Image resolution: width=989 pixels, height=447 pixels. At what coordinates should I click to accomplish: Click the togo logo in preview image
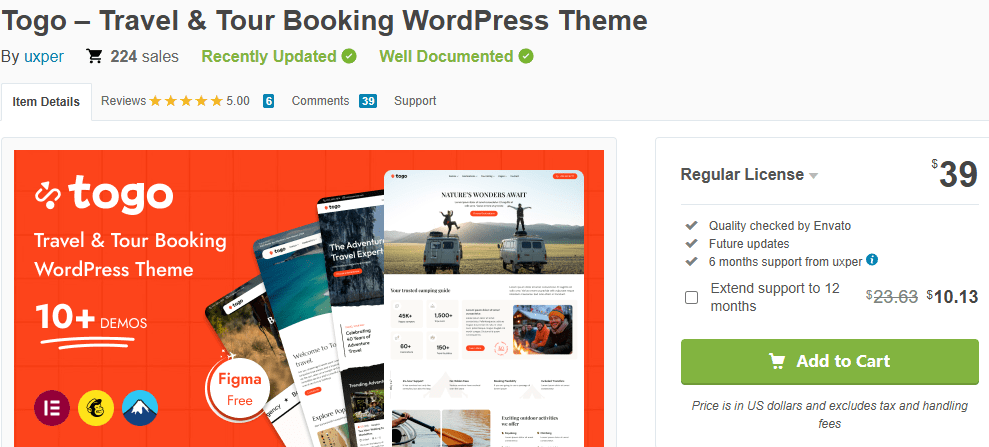click(x=104, y=194)
